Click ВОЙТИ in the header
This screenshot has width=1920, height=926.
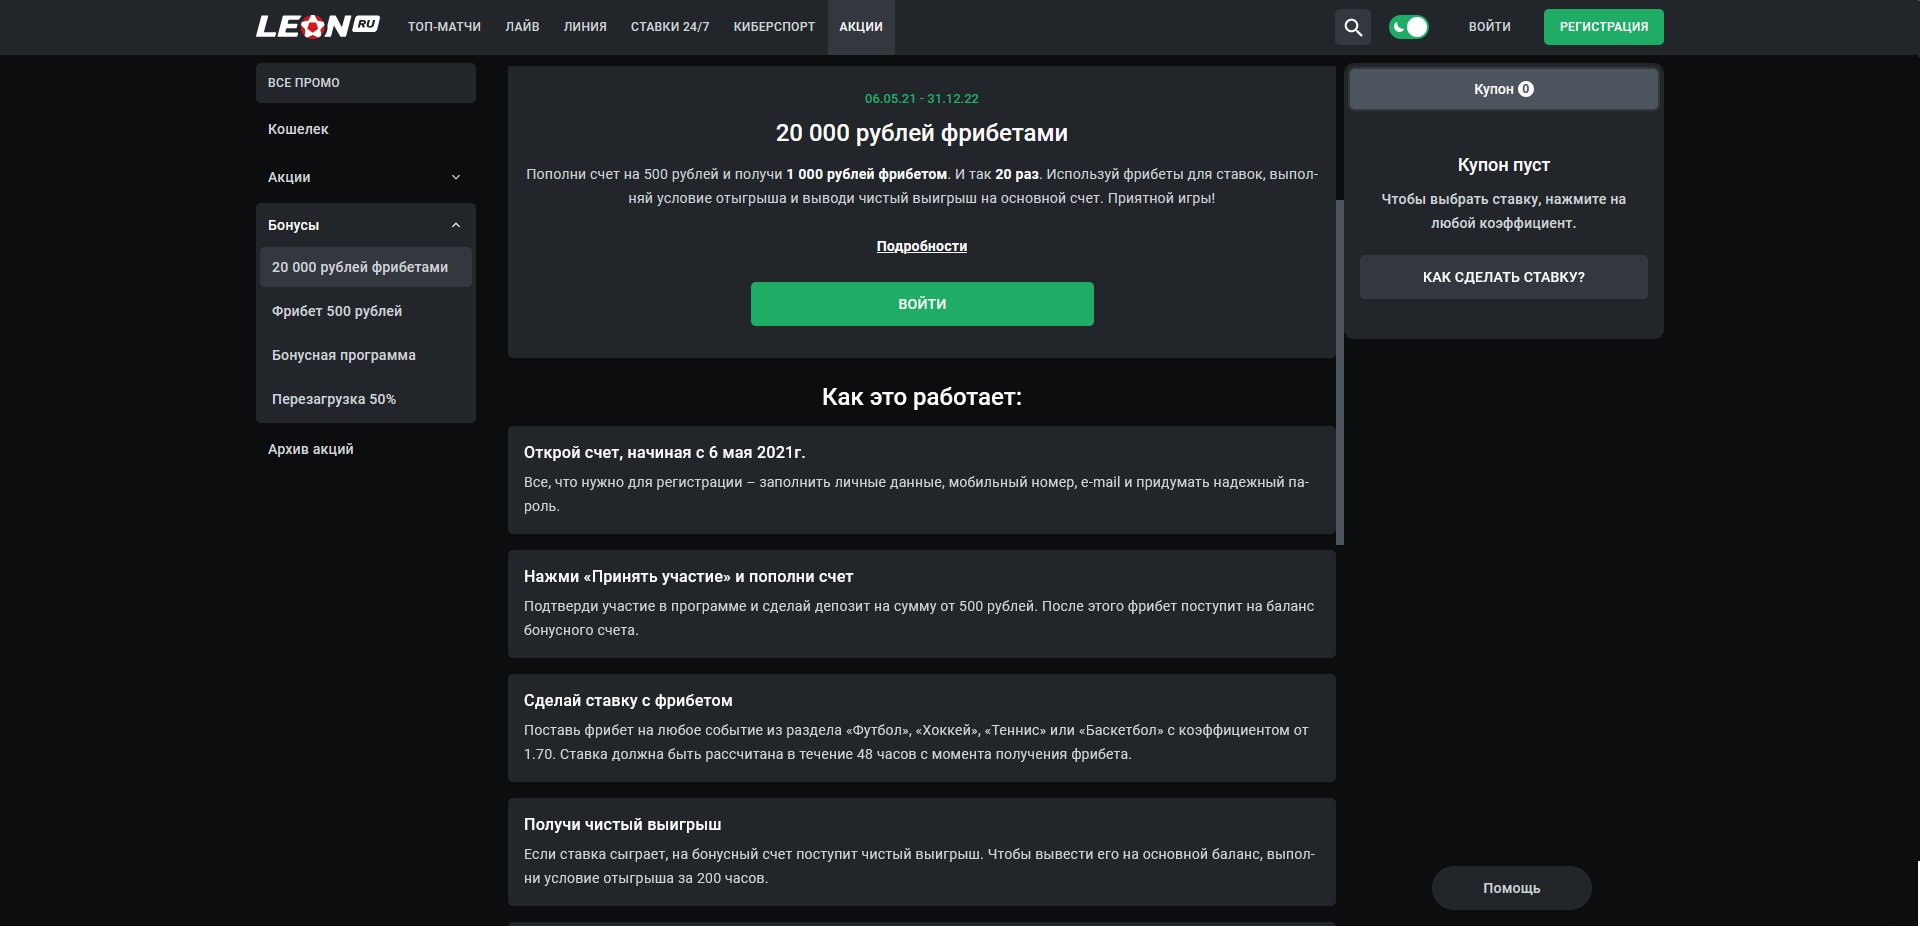point(1489,27)
